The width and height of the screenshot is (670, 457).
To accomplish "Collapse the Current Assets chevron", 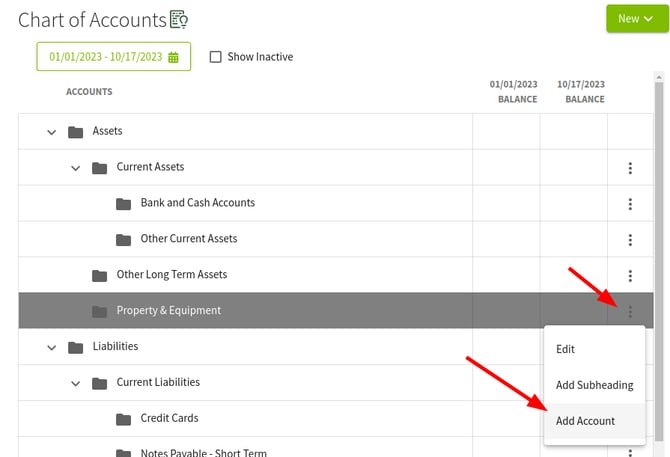I will 75,168.
